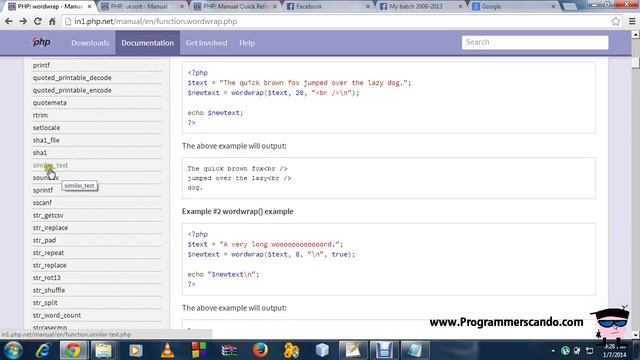The height and width of the screenshot is (360, 640).
Task: Open the Get Involved menu item
Action: tap(207, 43)
